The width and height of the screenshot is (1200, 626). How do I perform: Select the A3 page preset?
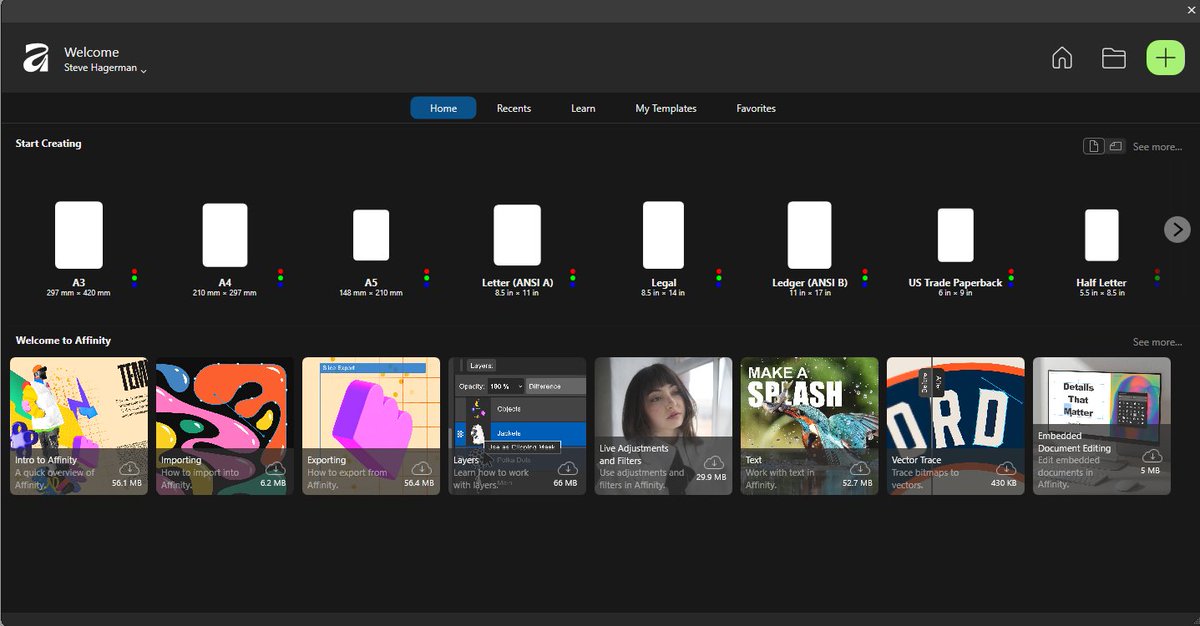point(78,235)
